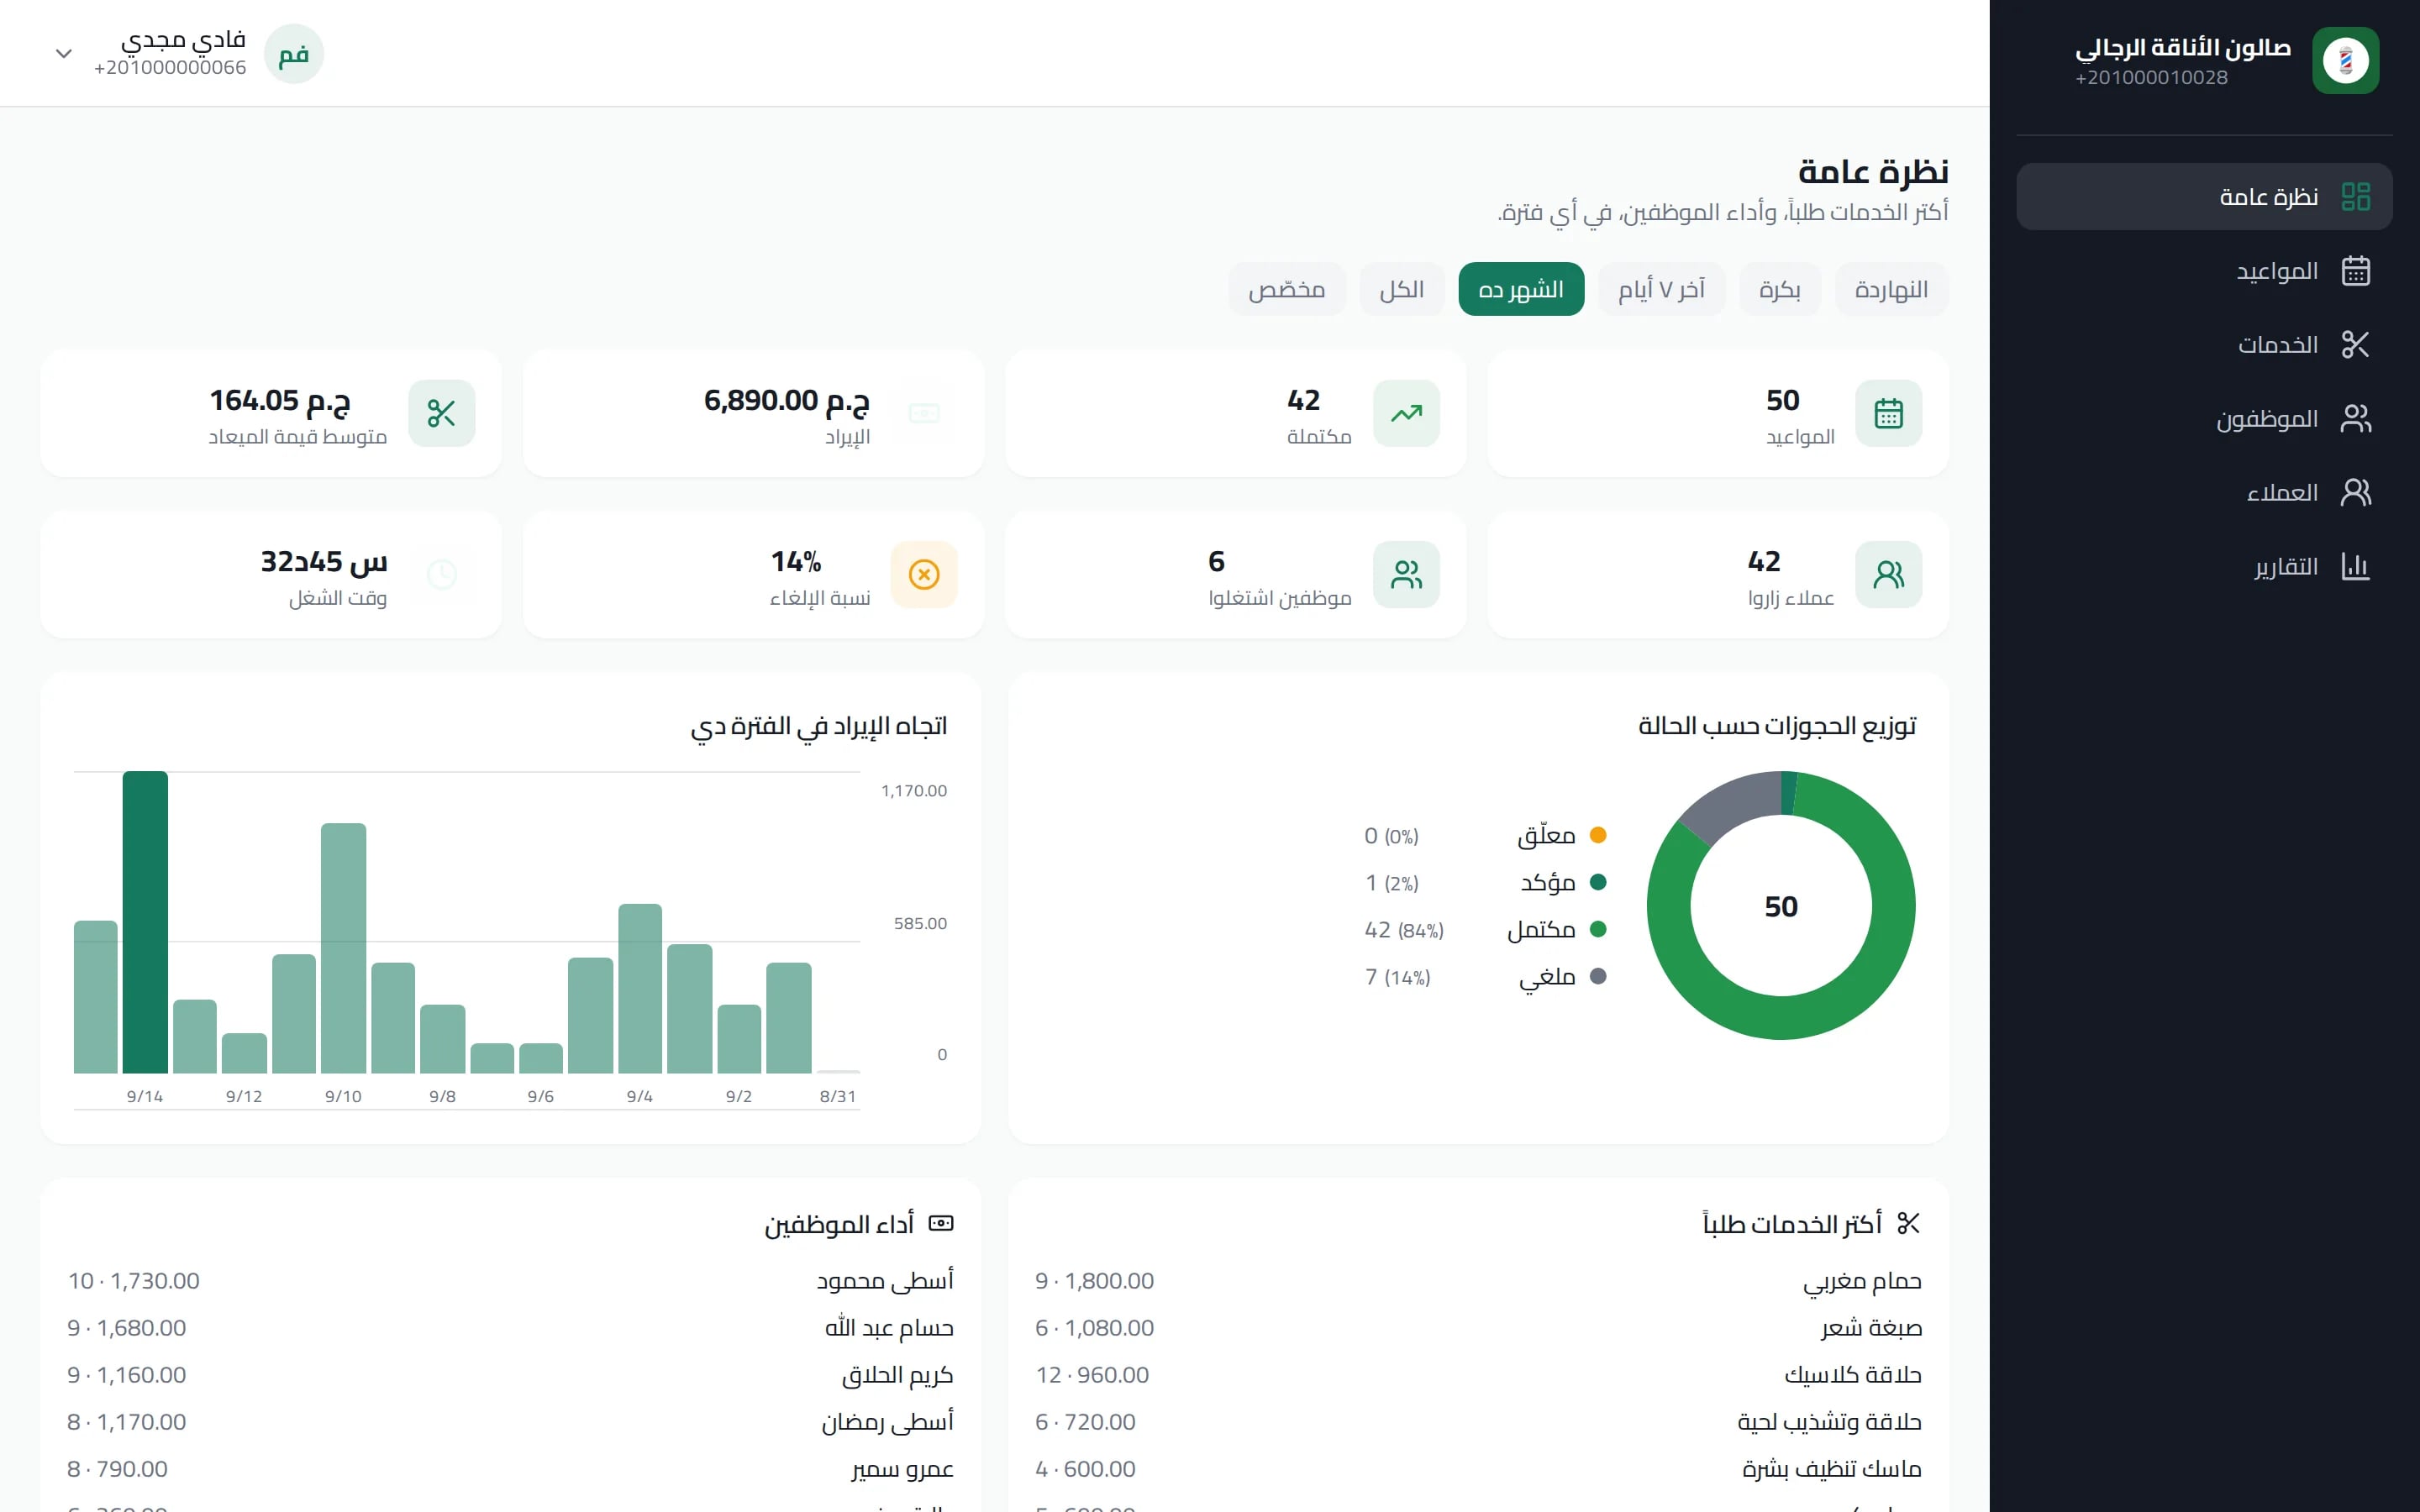
Task: Click clock icon on وقت الشغل card
Action: [x=441, y=574]
